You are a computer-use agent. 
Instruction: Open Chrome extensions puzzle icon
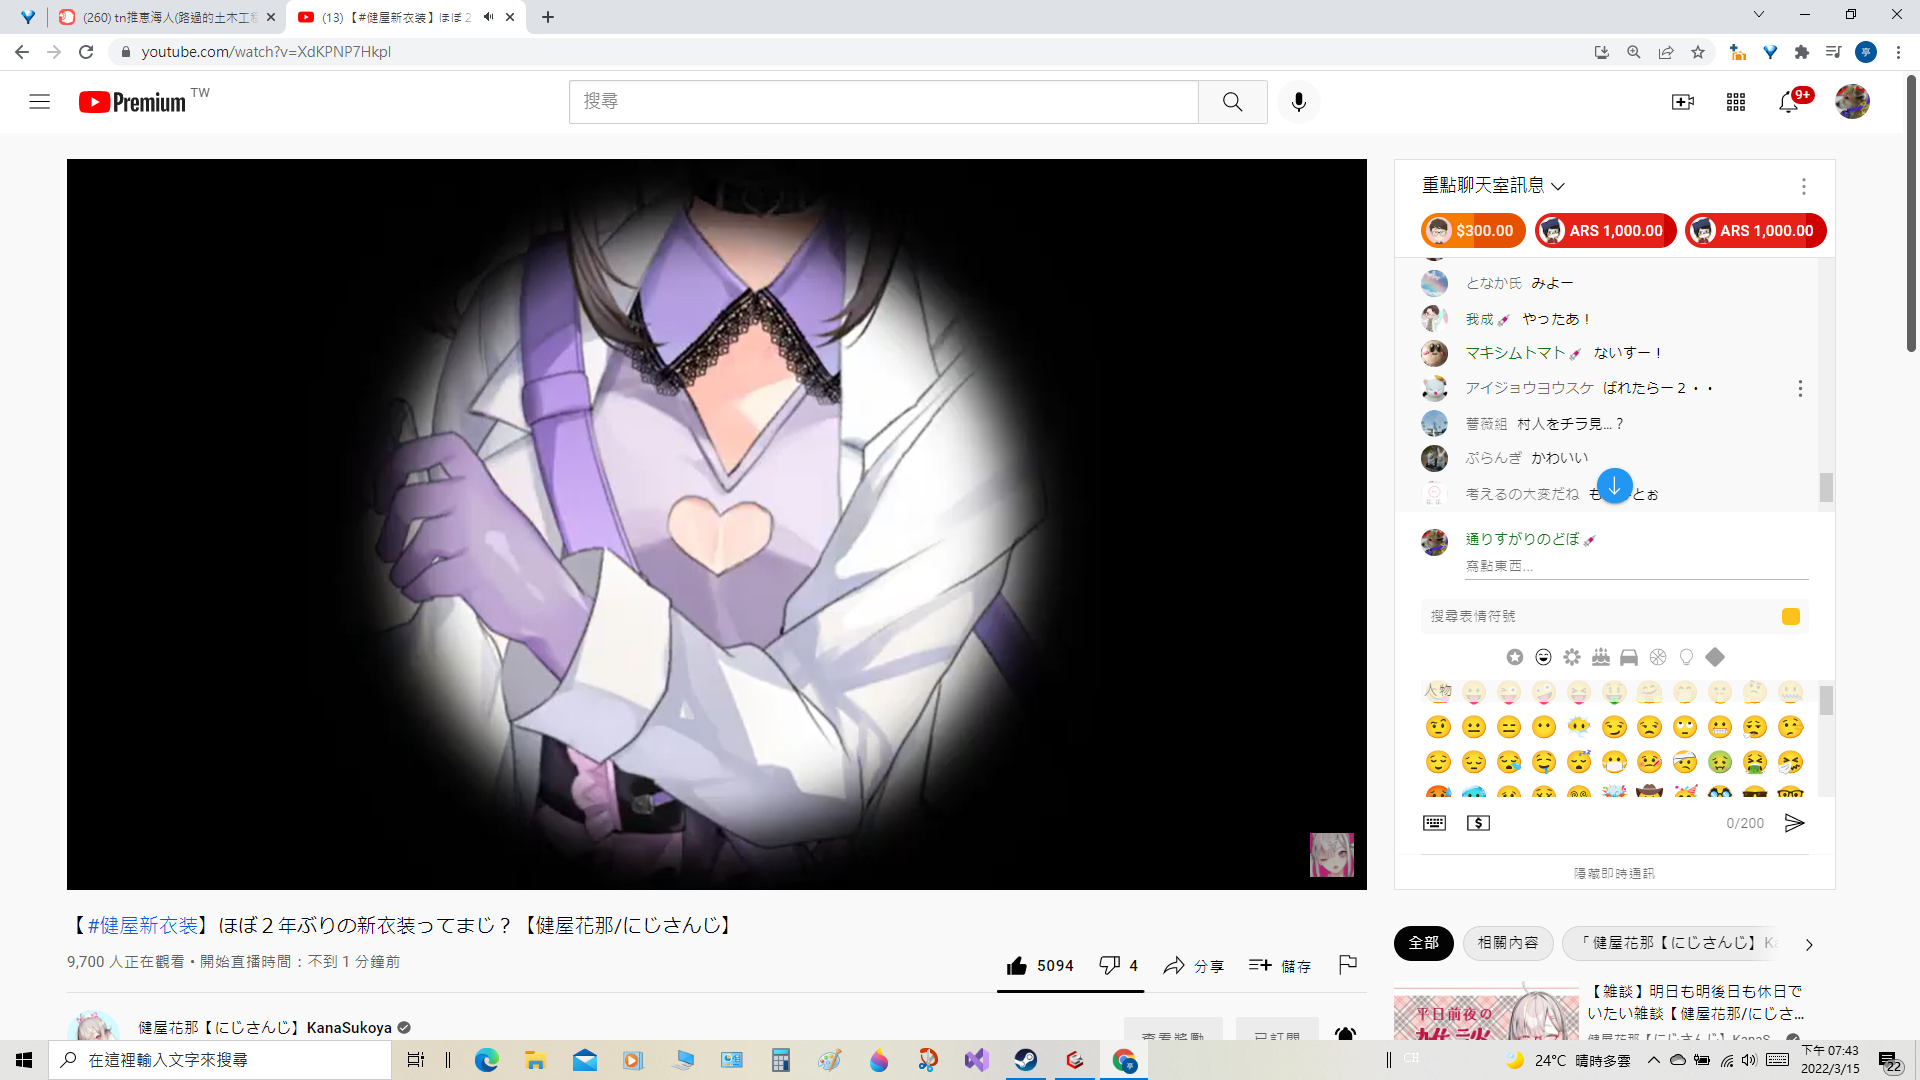(1801, 52)
